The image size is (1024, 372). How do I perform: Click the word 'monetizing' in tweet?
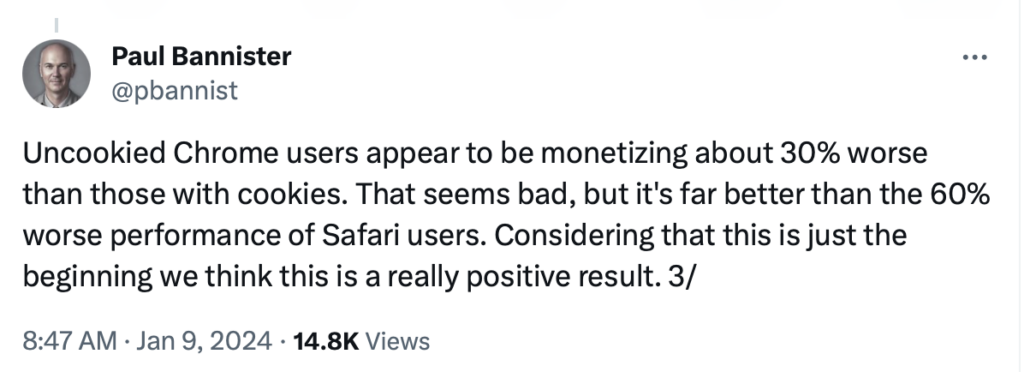(x=614, y=155)
